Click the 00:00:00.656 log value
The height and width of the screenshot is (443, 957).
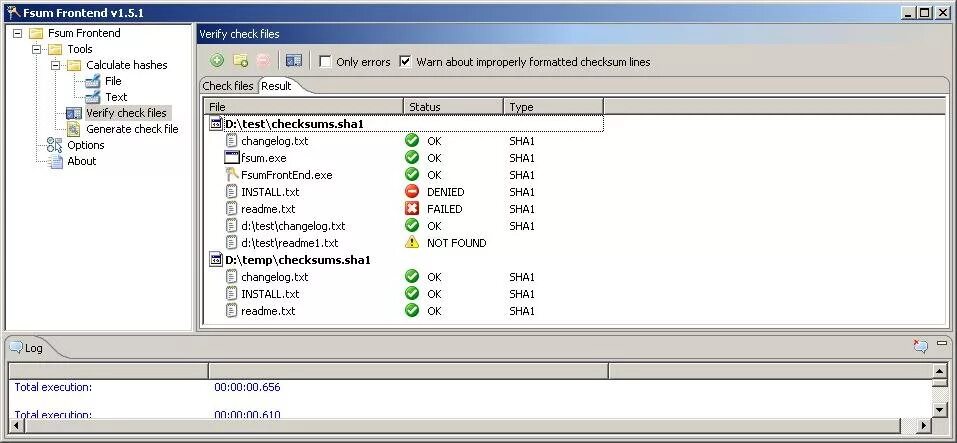(247, 387)
